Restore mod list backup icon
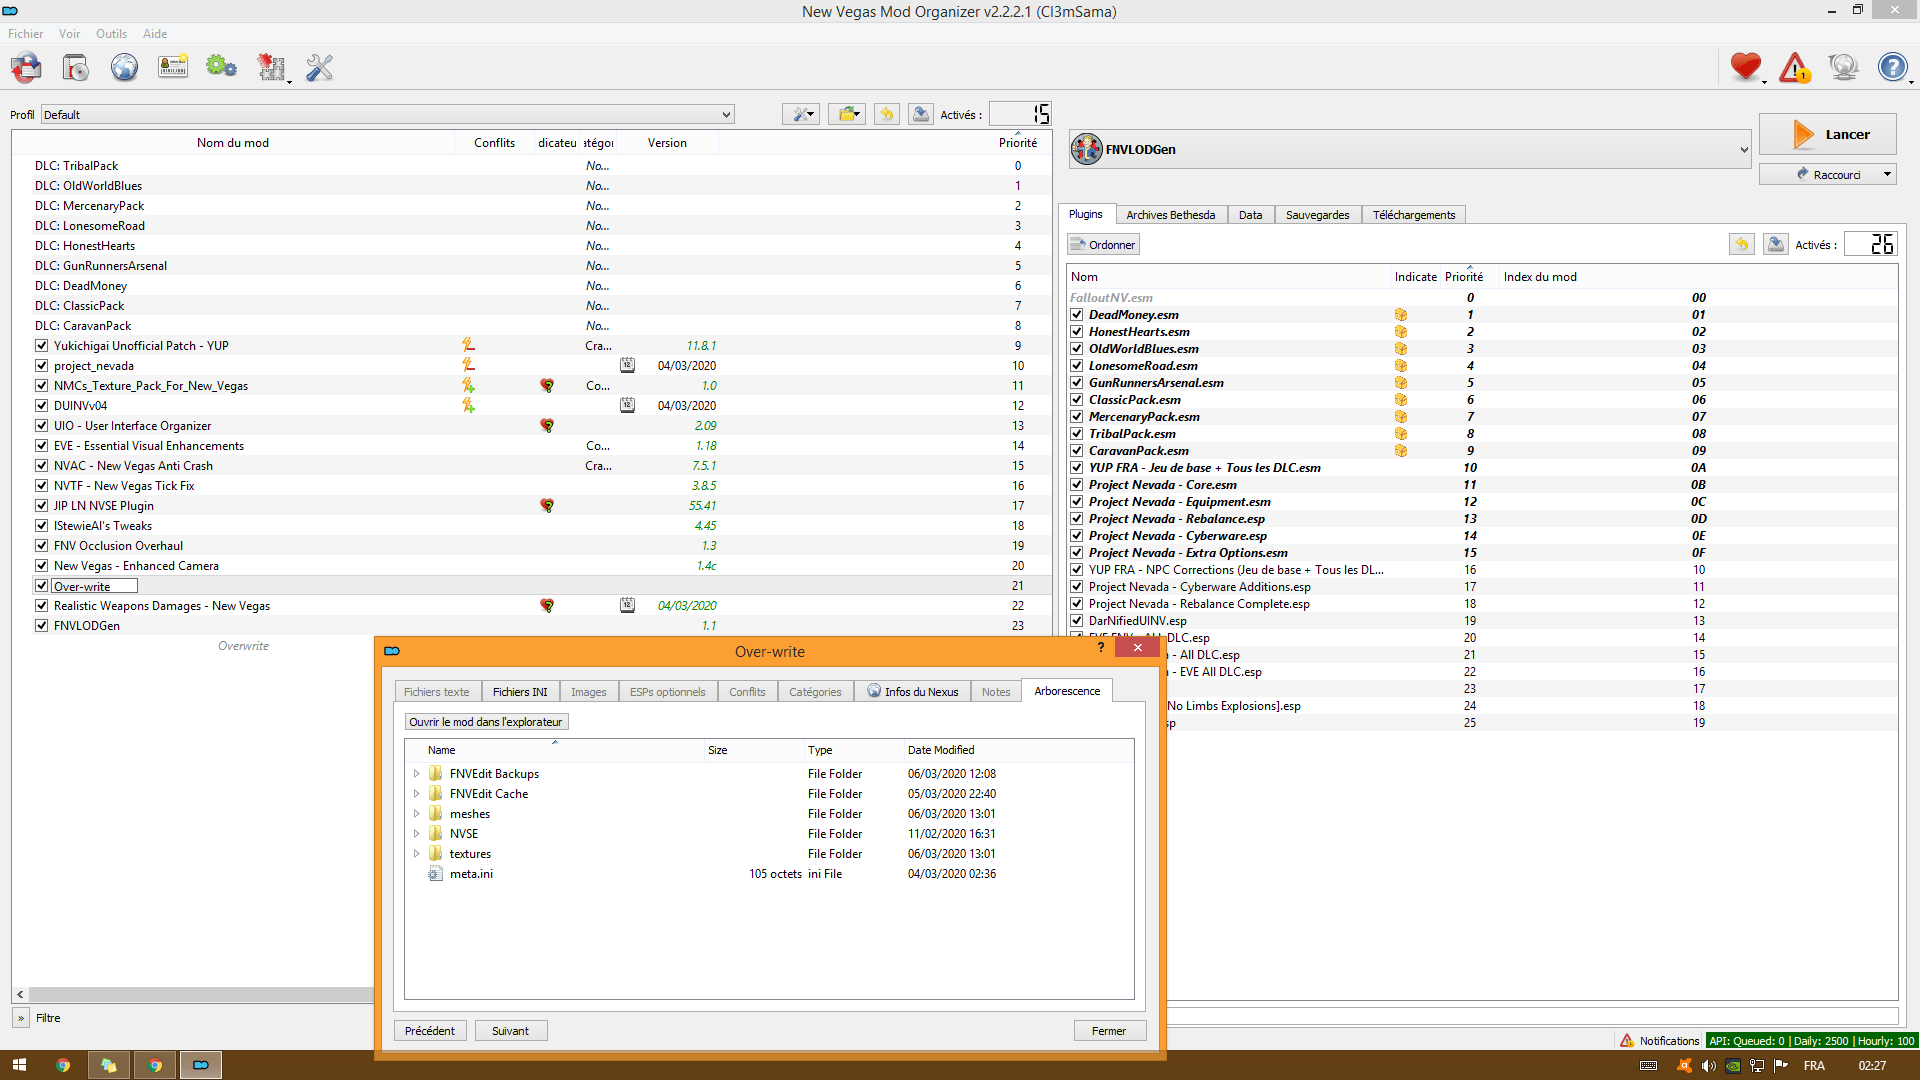Image resolution: width=1920 pixels, height=1080 pixels. 887,114
